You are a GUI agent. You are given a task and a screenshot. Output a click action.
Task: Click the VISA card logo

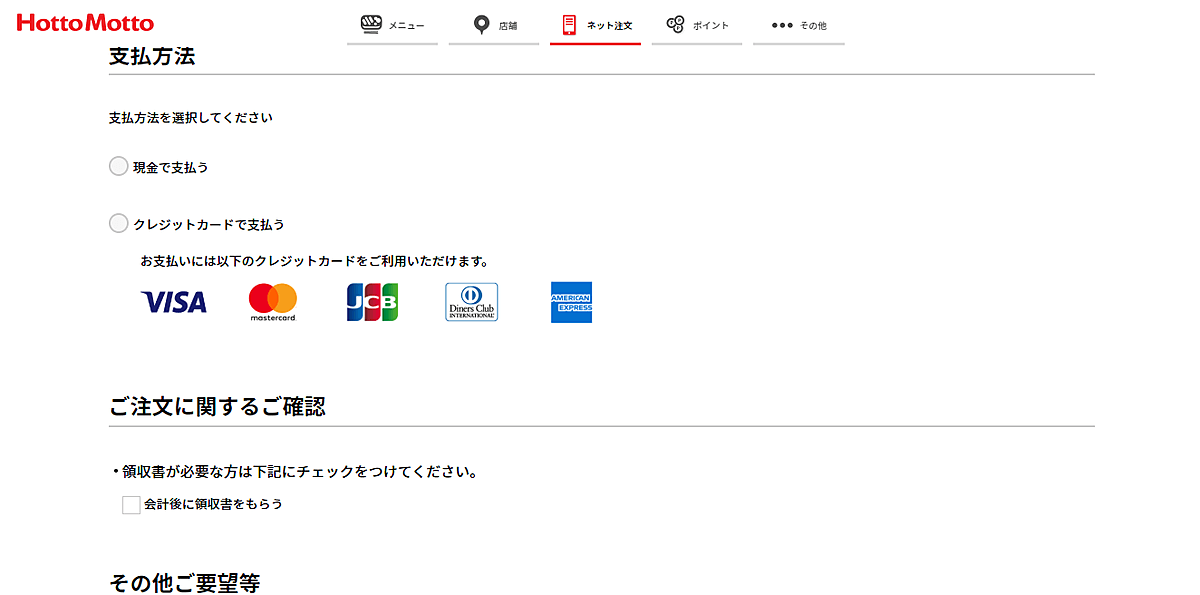[x=174, y=302]
